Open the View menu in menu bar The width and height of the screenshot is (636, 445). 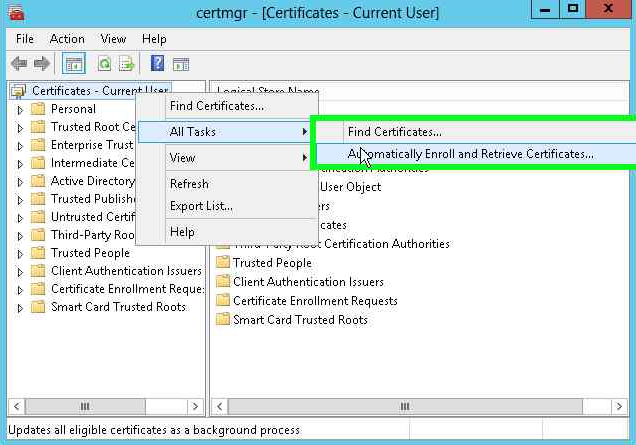tap(113, 39)
